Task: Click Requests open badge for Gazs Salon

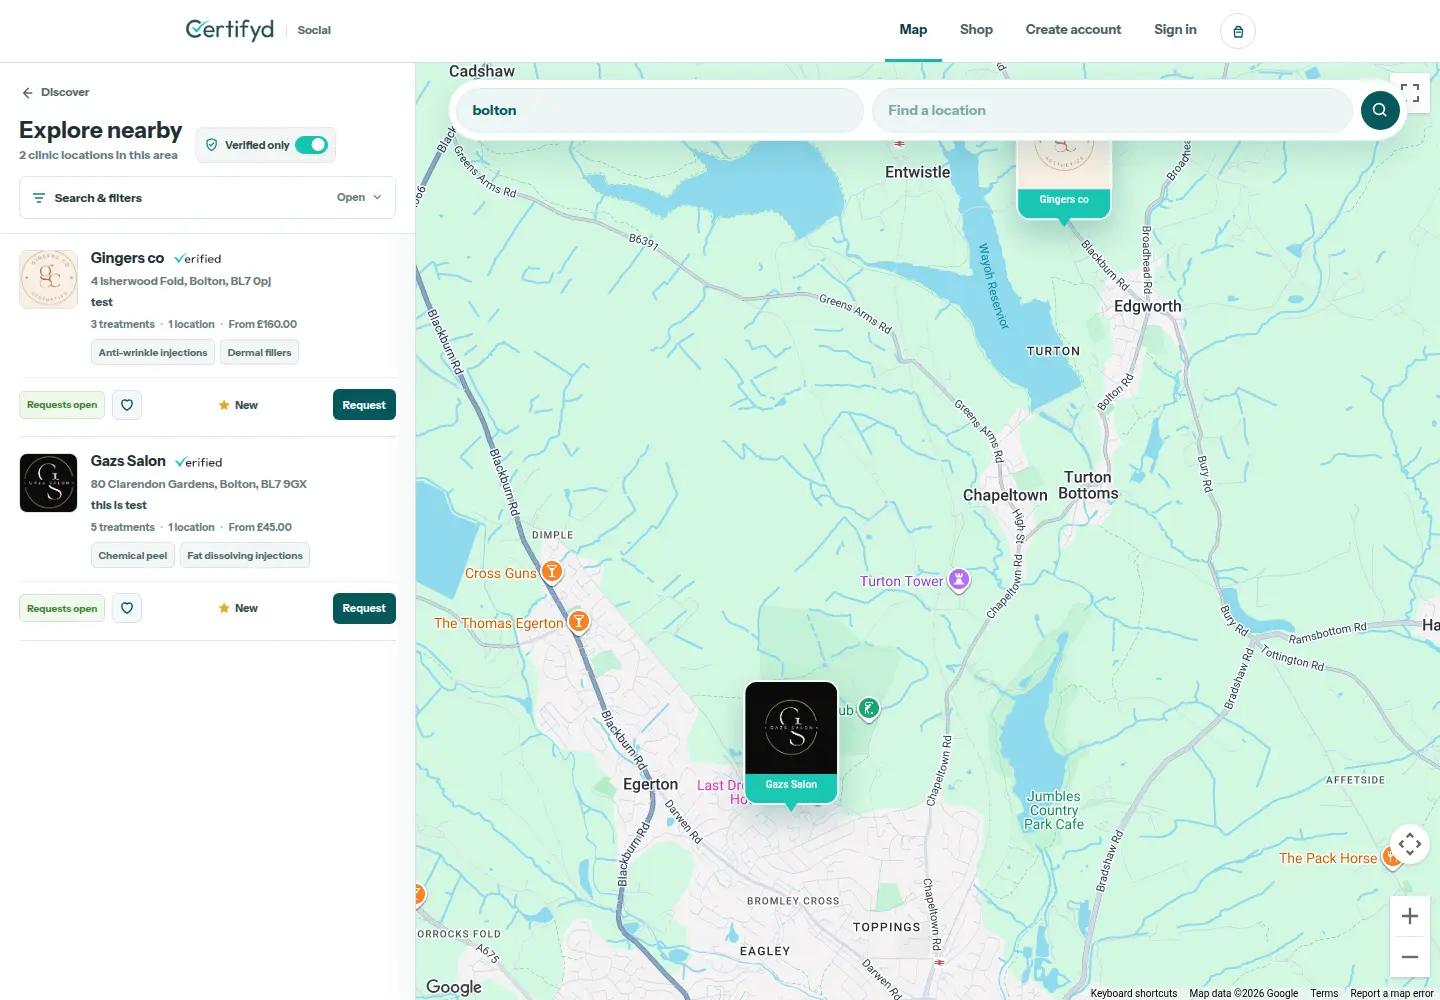Action: pyautogui.click(x=62, y=608)
